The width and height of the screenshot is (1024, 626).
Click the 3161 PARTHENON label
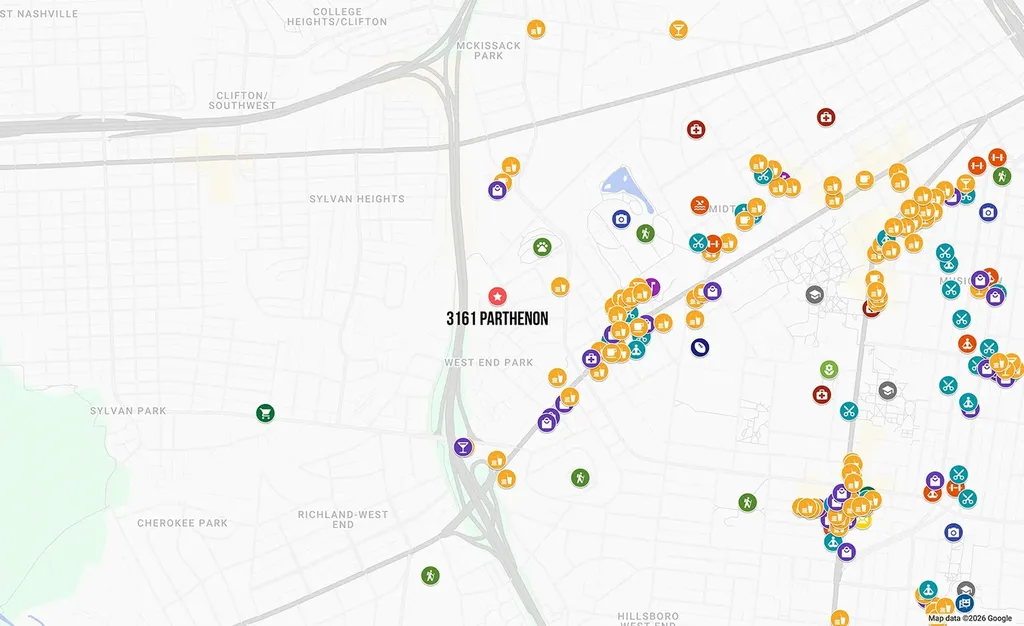click(498, 319)
